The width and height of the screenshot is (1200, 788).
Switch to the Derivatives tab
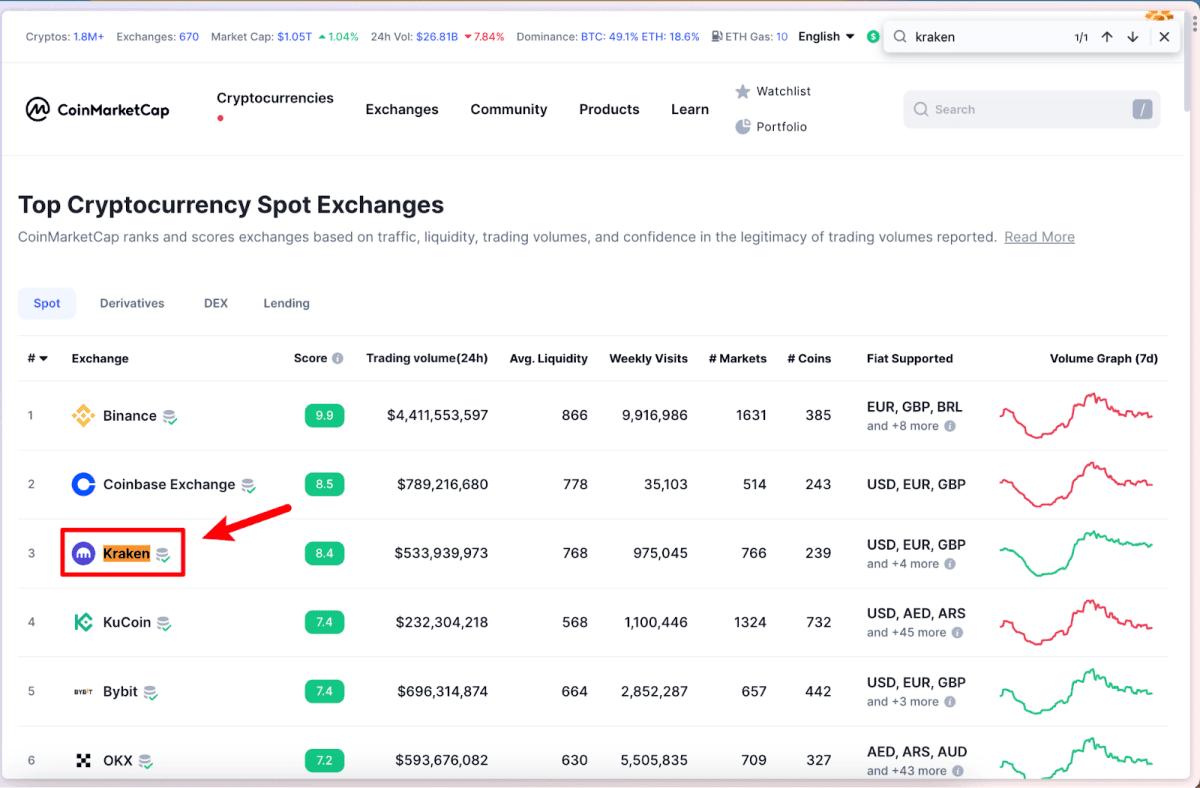coord(132,303)
